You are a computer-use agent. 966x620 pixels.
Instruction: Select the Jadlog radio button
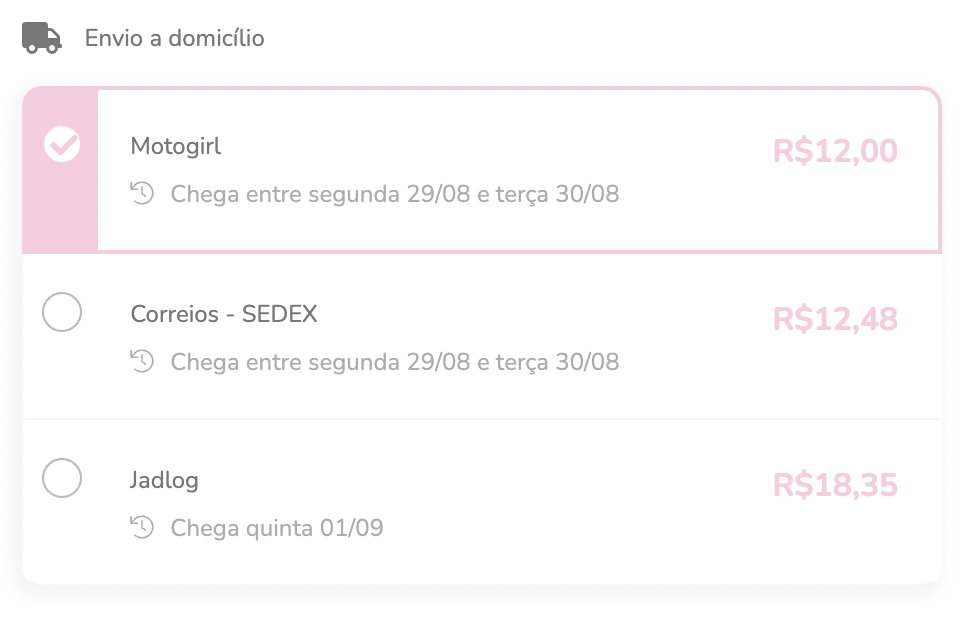pos(62,478)
